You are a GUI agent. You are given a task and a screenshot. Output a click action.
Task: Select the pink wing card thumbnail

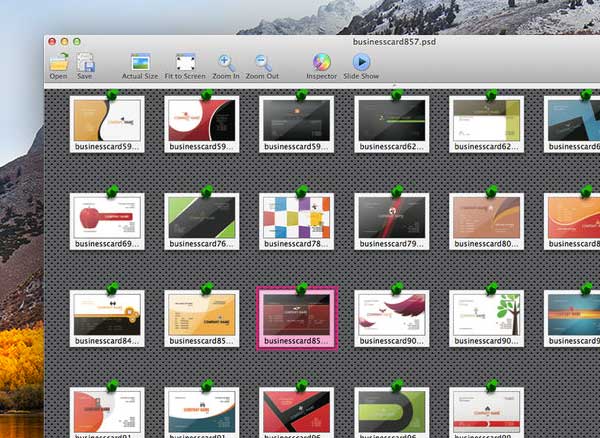click(x=392, y=318)
